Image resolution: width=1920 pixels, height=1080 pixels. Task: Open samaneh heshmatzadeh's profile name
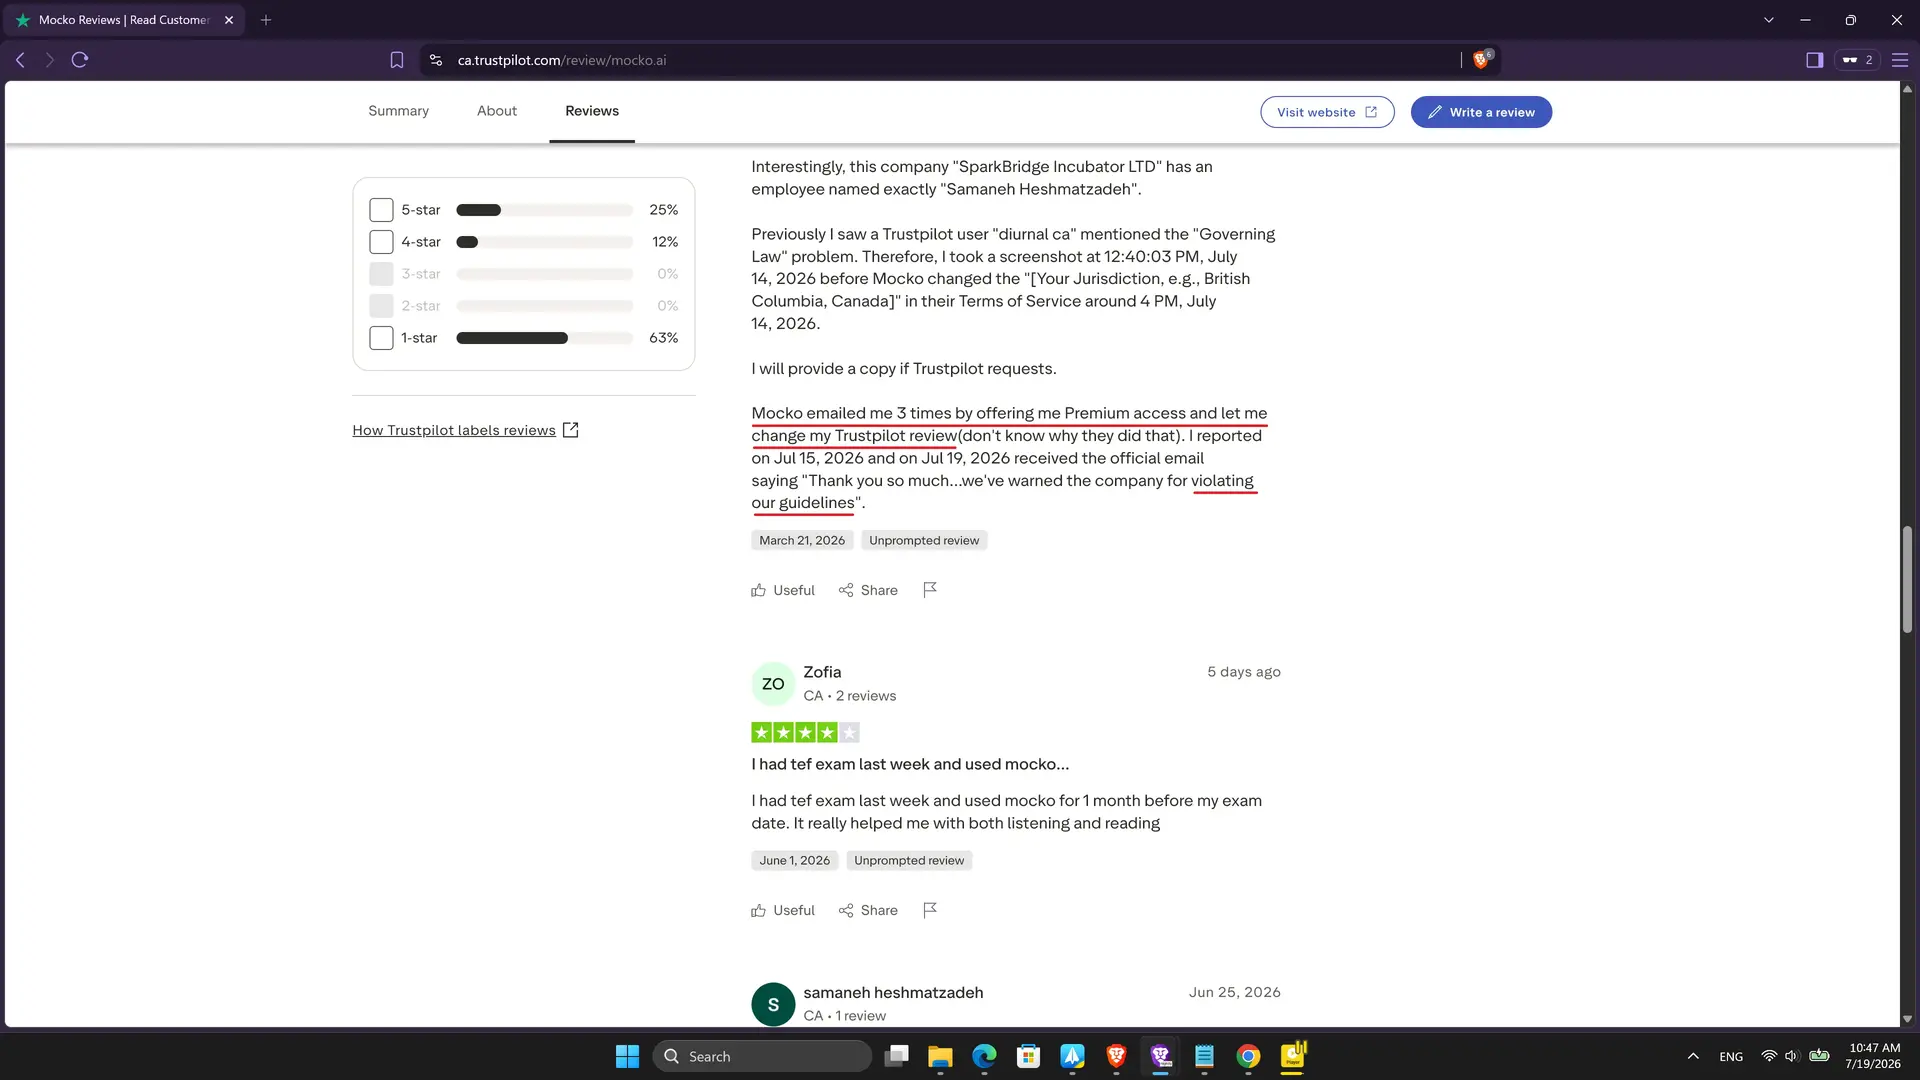(x=893, y=992)
